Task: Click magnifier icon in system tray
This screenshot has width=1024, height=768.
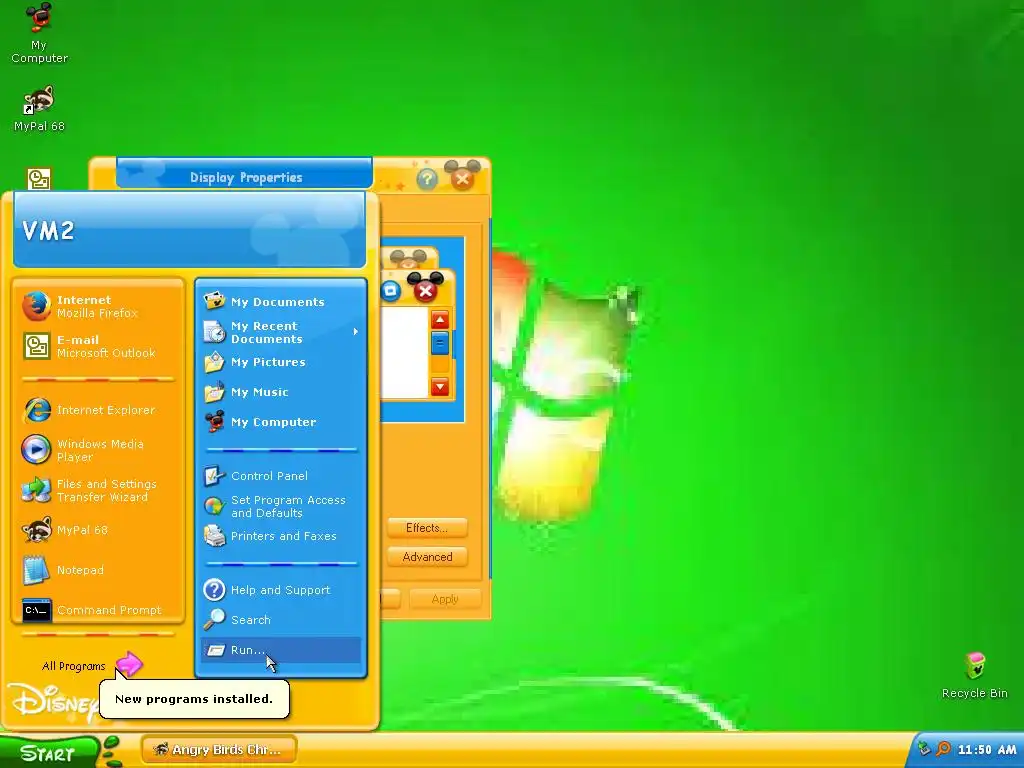Action: (943, 749)
